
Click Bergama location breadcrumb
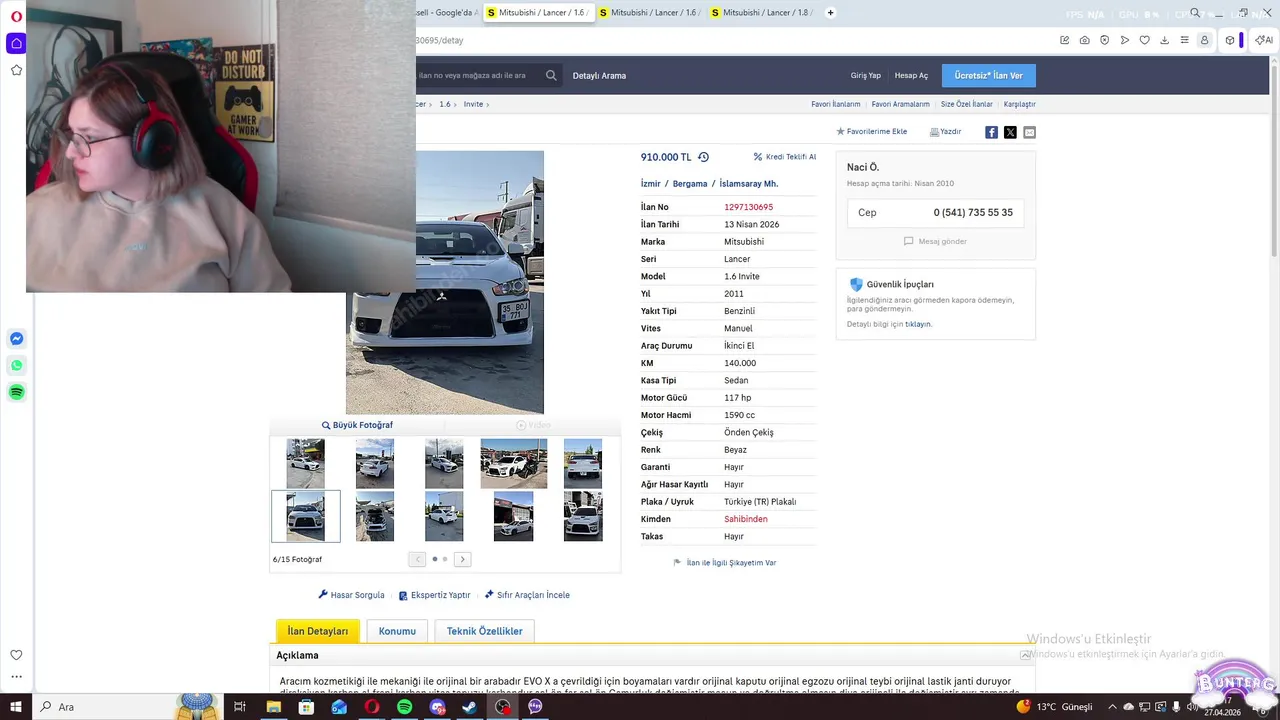coord(690,184)
